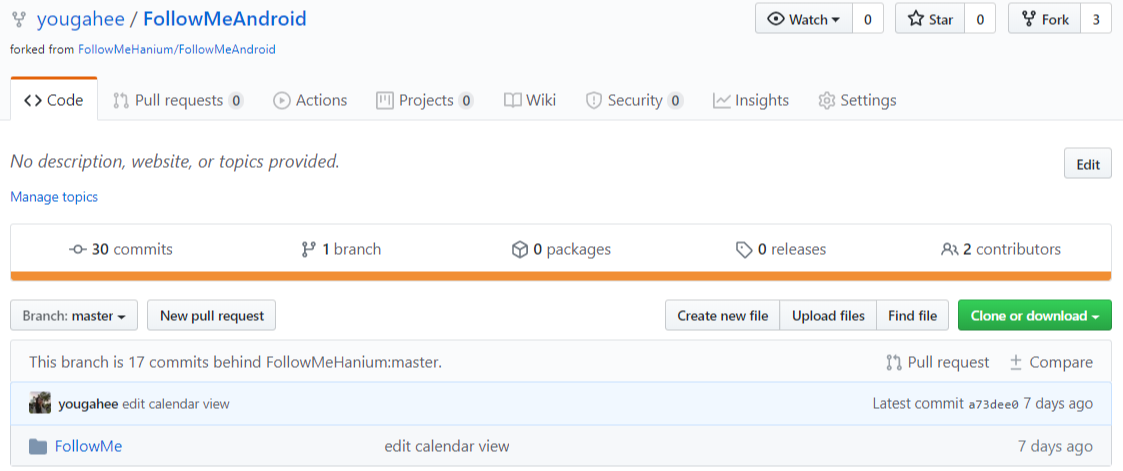Image resolution: width=1123 pixels, height=471 pixels.
Task: Open the latest commit message edit calendar view
Action: pyautogui.click(x=176, y=404)
